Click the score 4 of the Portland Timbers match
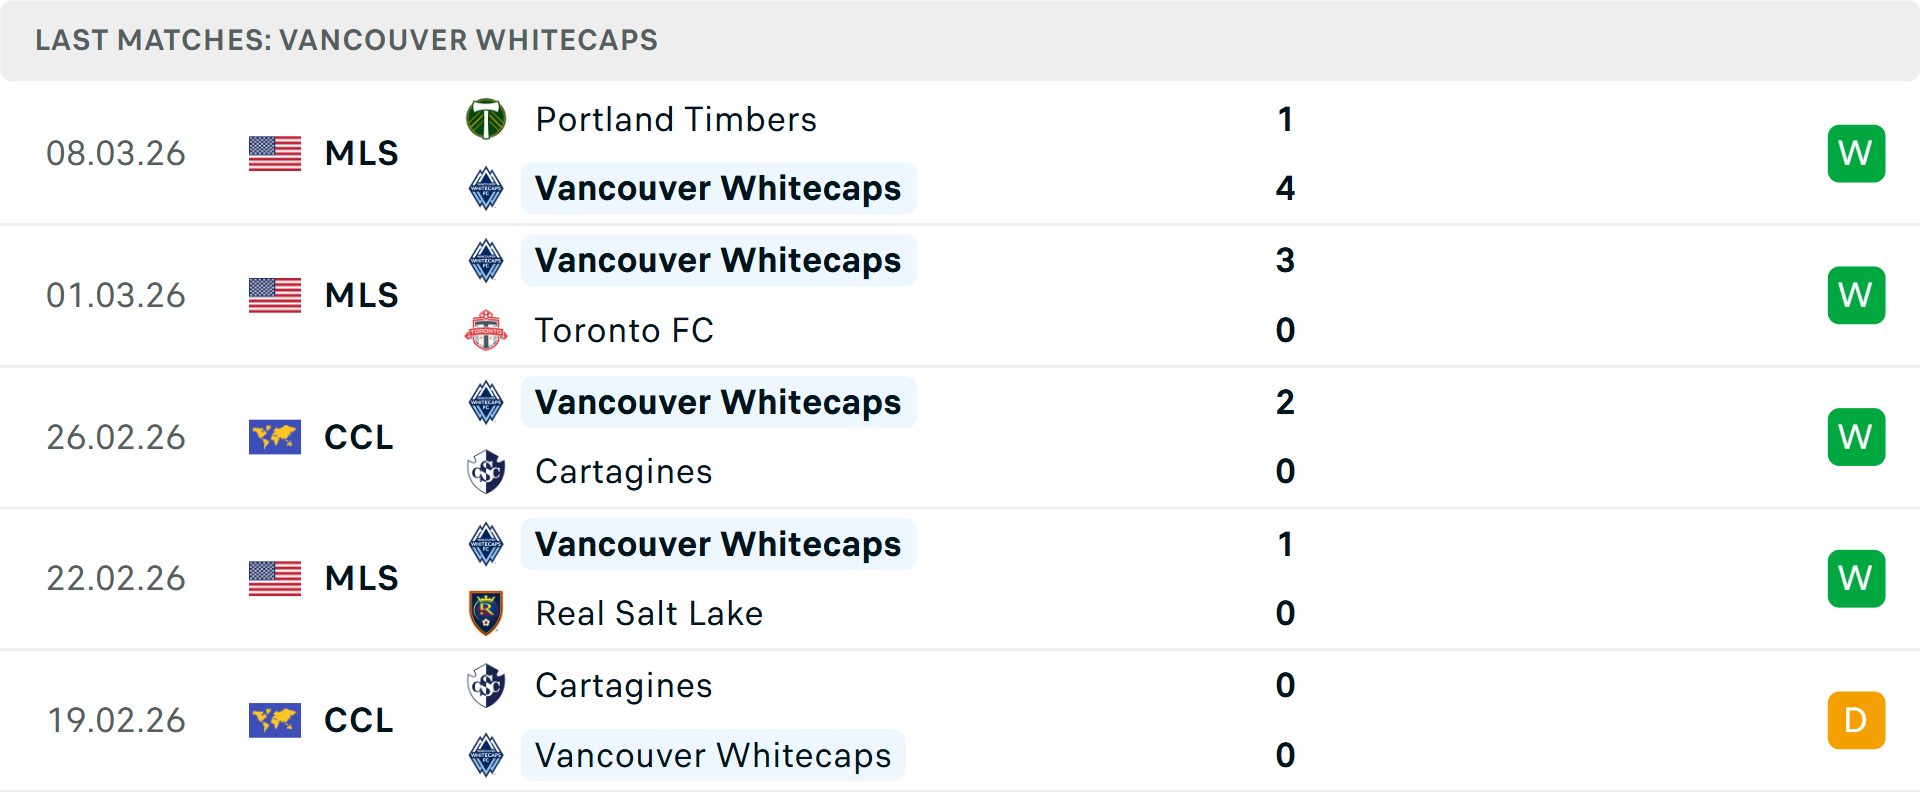This screenshot has height=792, width=1920. pos(1285,188)
